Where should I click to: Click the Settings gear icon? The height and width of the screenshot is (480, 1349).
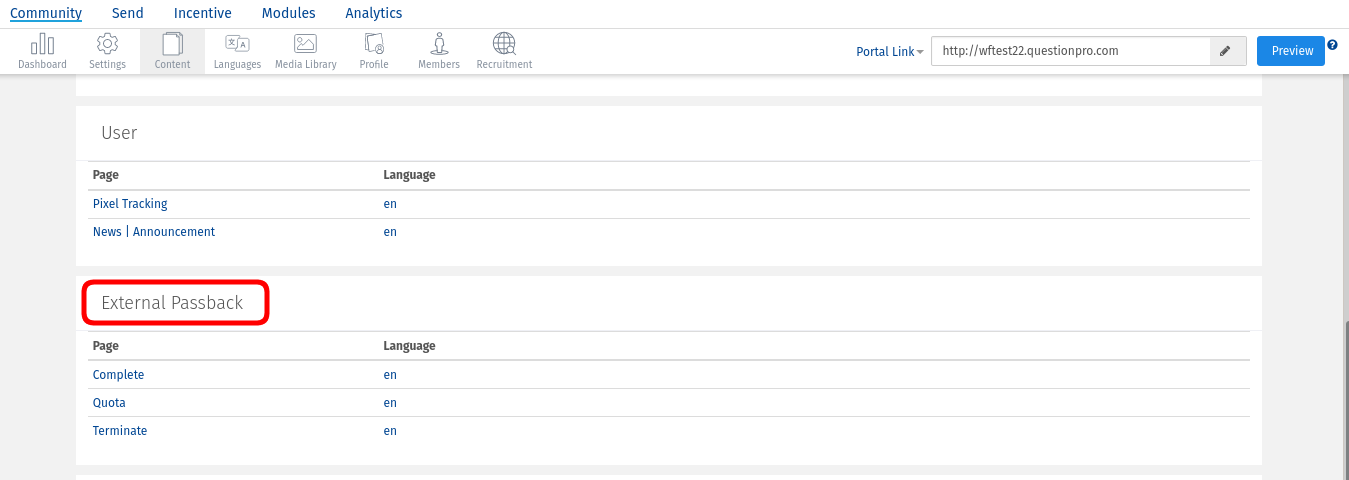click(107, 45)
